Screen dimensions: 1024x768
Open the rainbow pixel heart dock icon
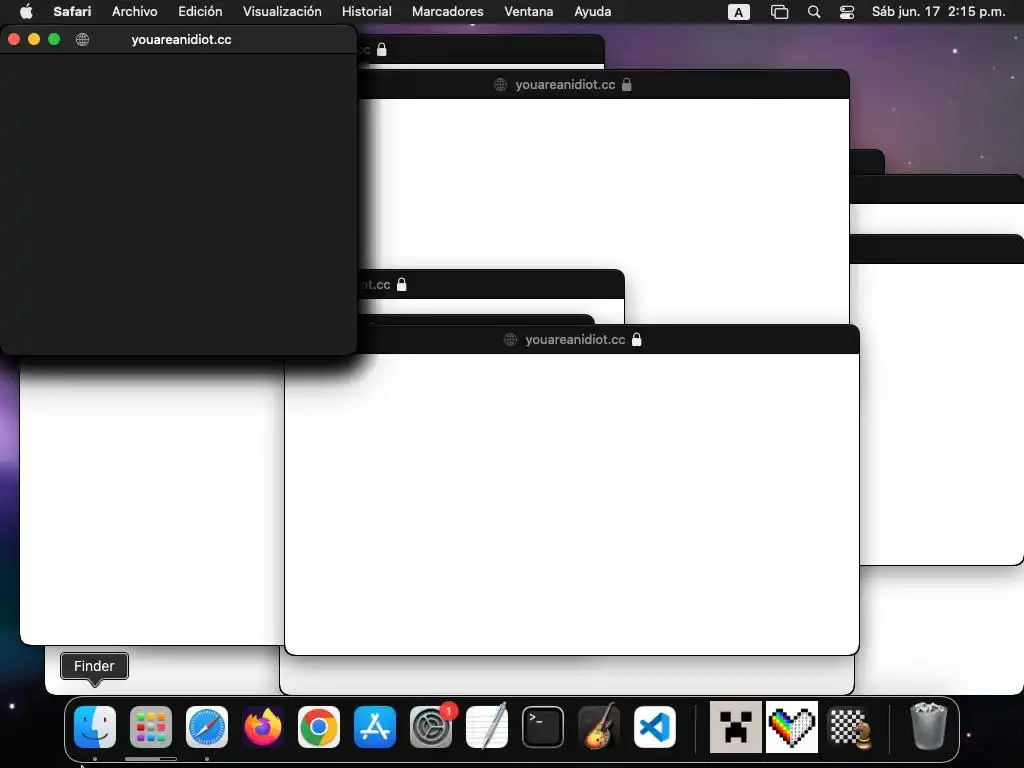pos(792,727)
